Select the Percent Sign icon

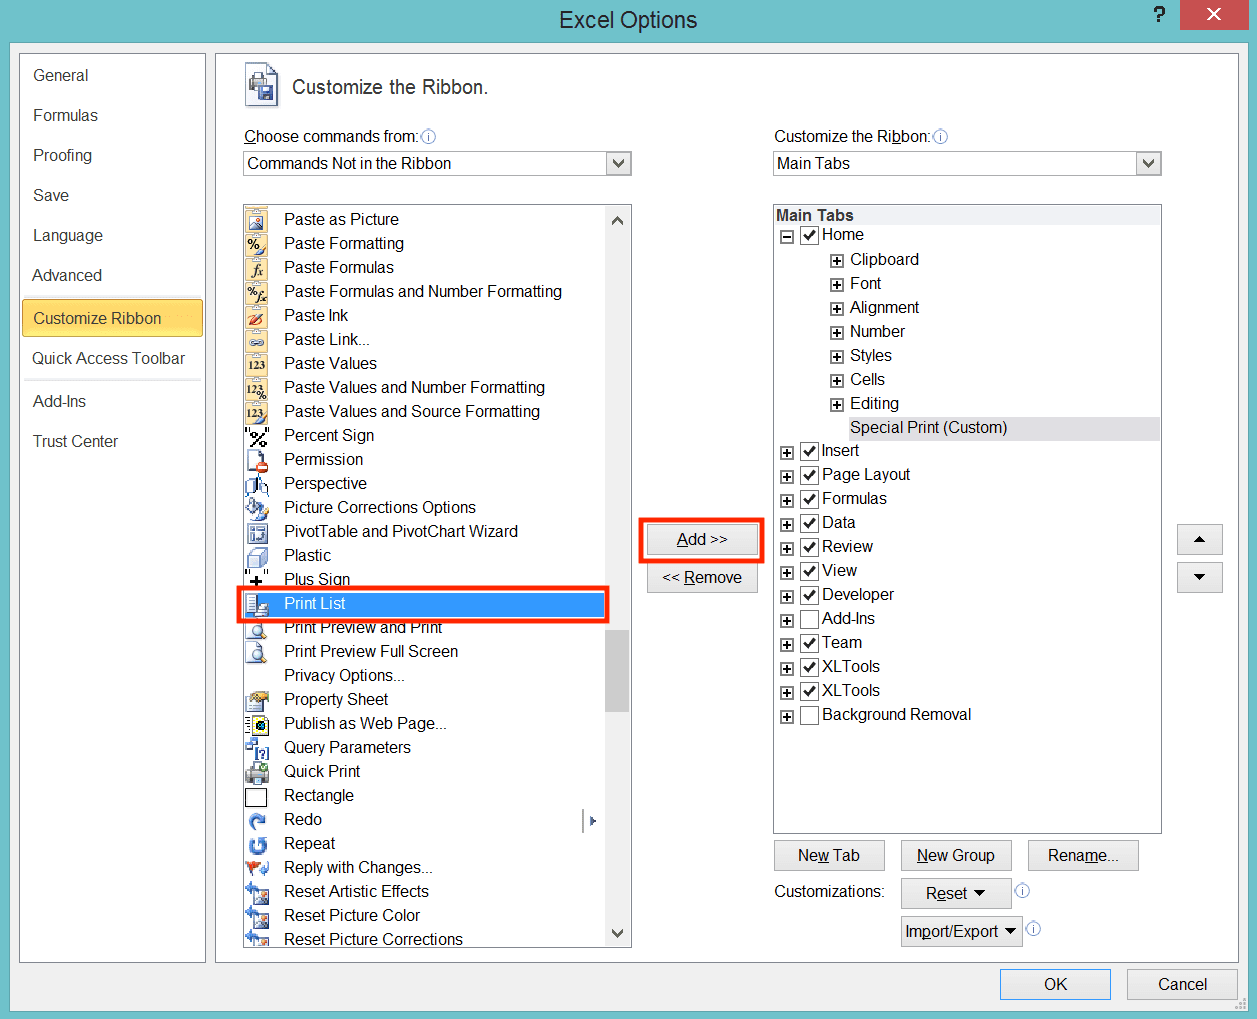[x=257, y=436]
